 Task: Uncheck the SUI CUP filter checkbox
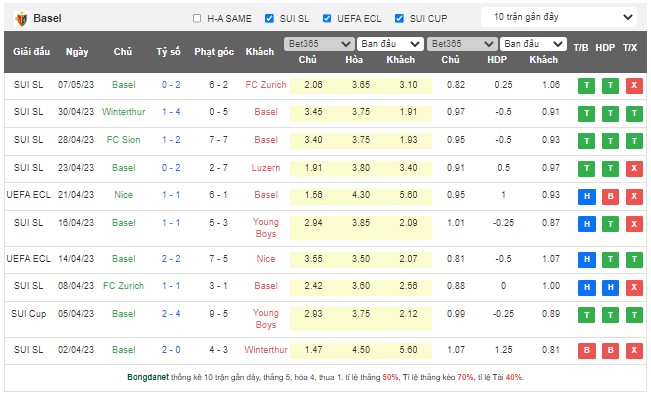pyautogui.click(x=399, y=18)
